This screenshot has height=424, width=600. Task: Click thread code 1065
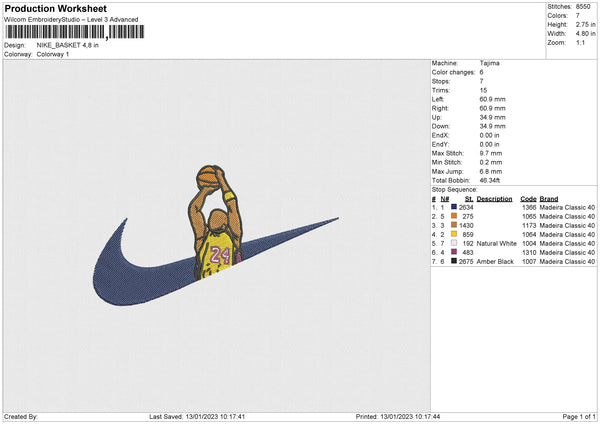click(x=530, y=216)
